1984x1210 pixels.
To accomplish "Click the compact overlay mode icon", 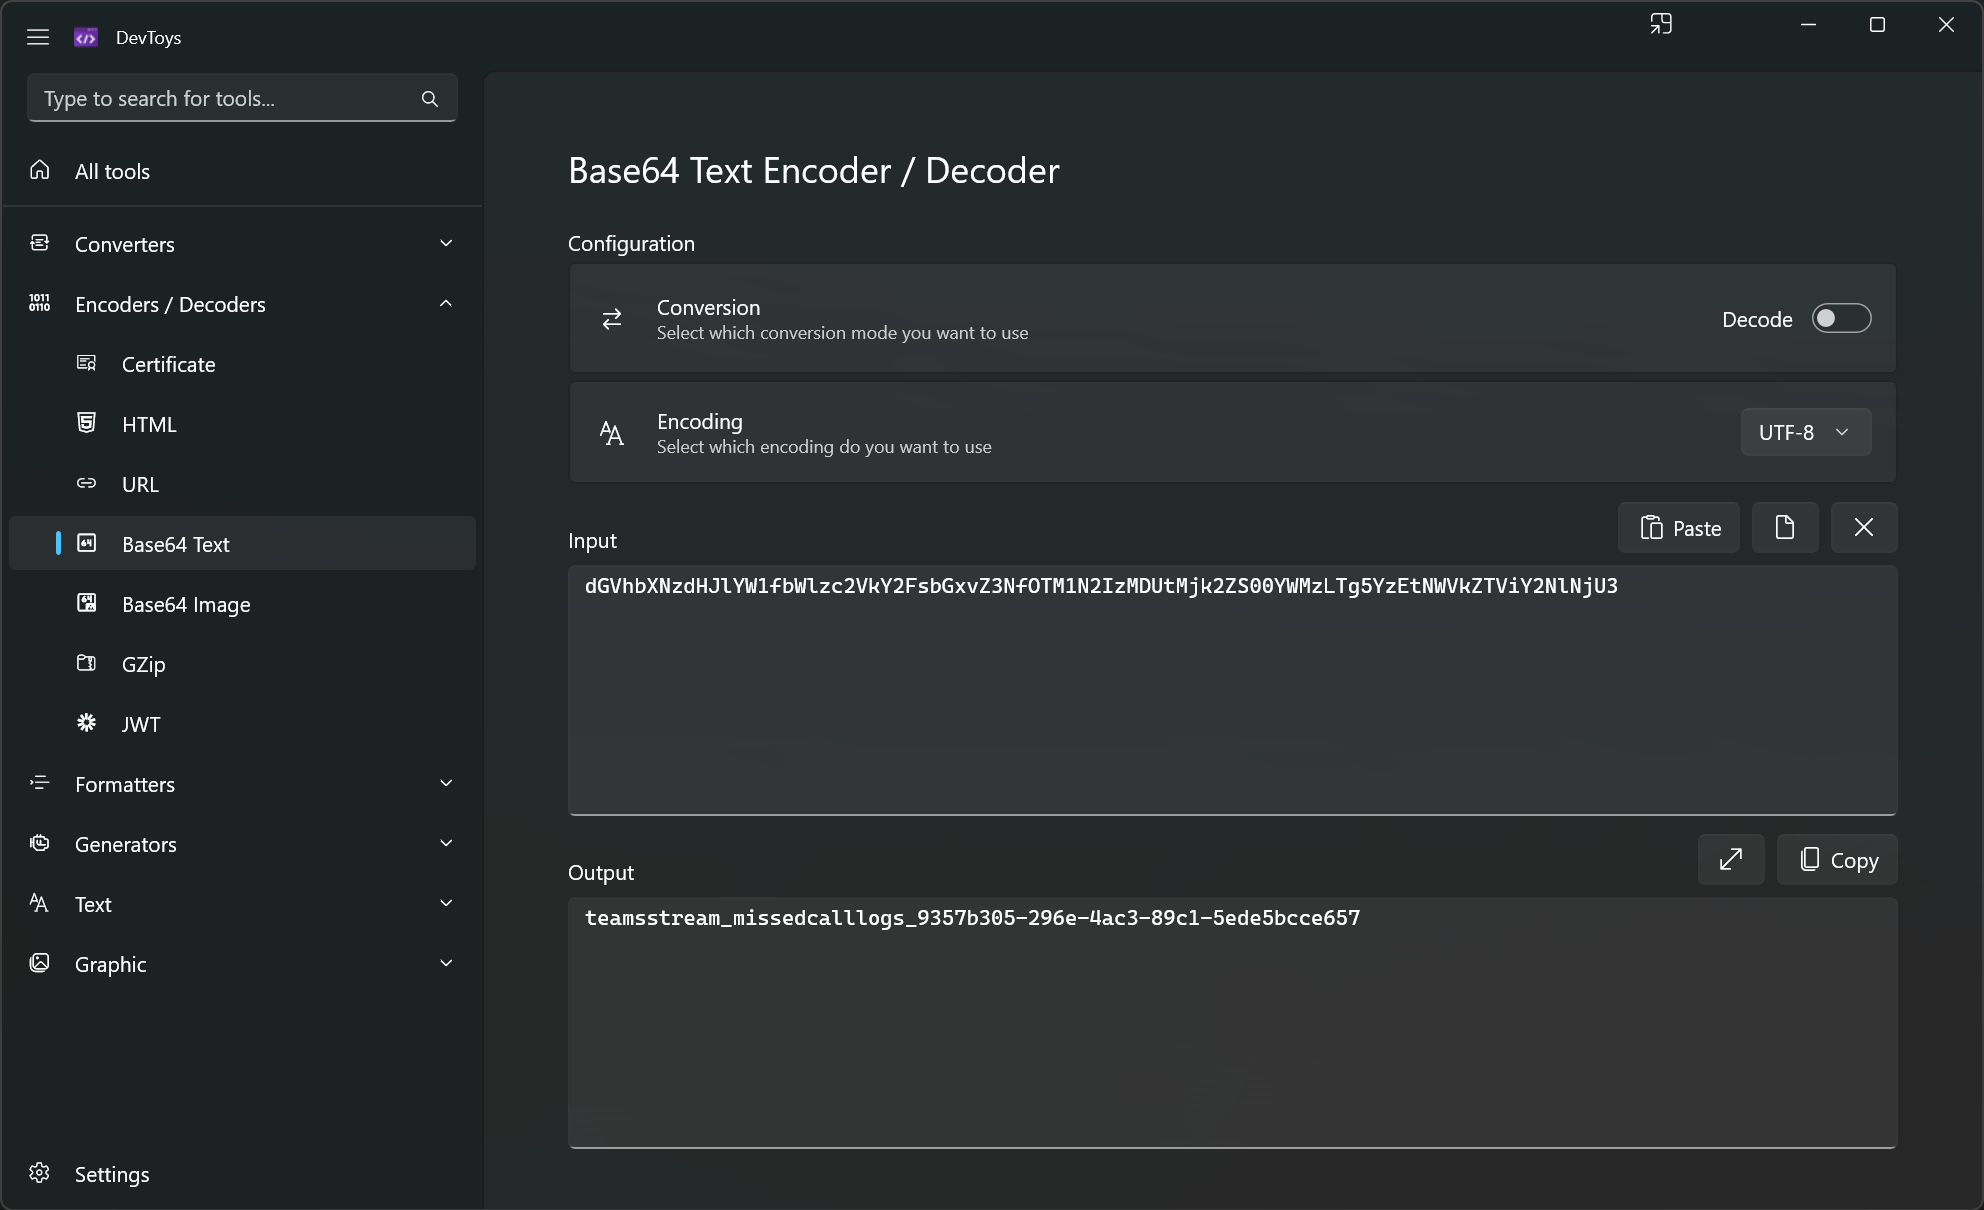I will 1661,24.
